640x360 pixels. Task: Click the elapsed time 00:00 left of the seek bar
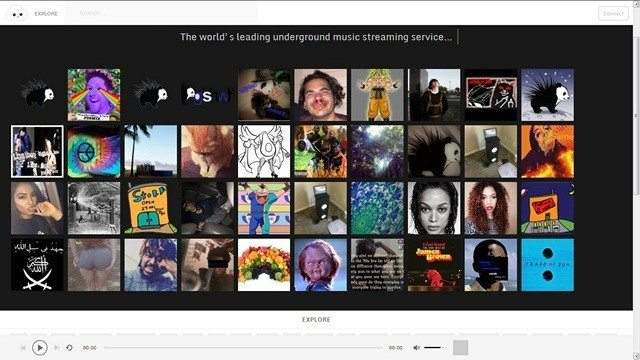(x=89, y=348)
